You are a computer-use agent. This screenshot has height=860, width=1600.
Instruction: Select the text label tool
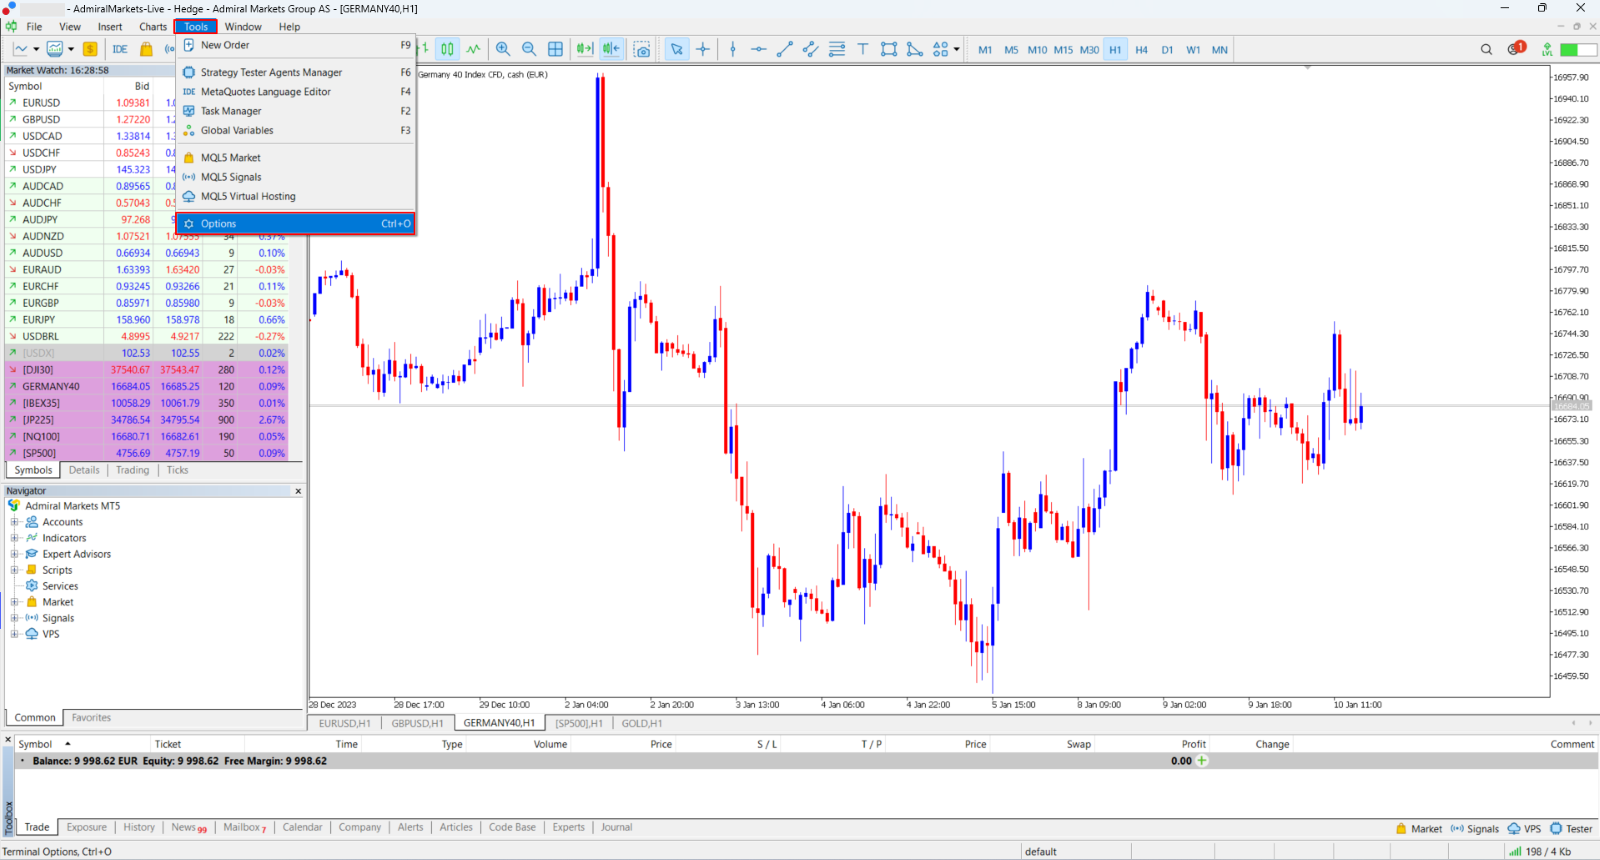(x=862, y=49)
